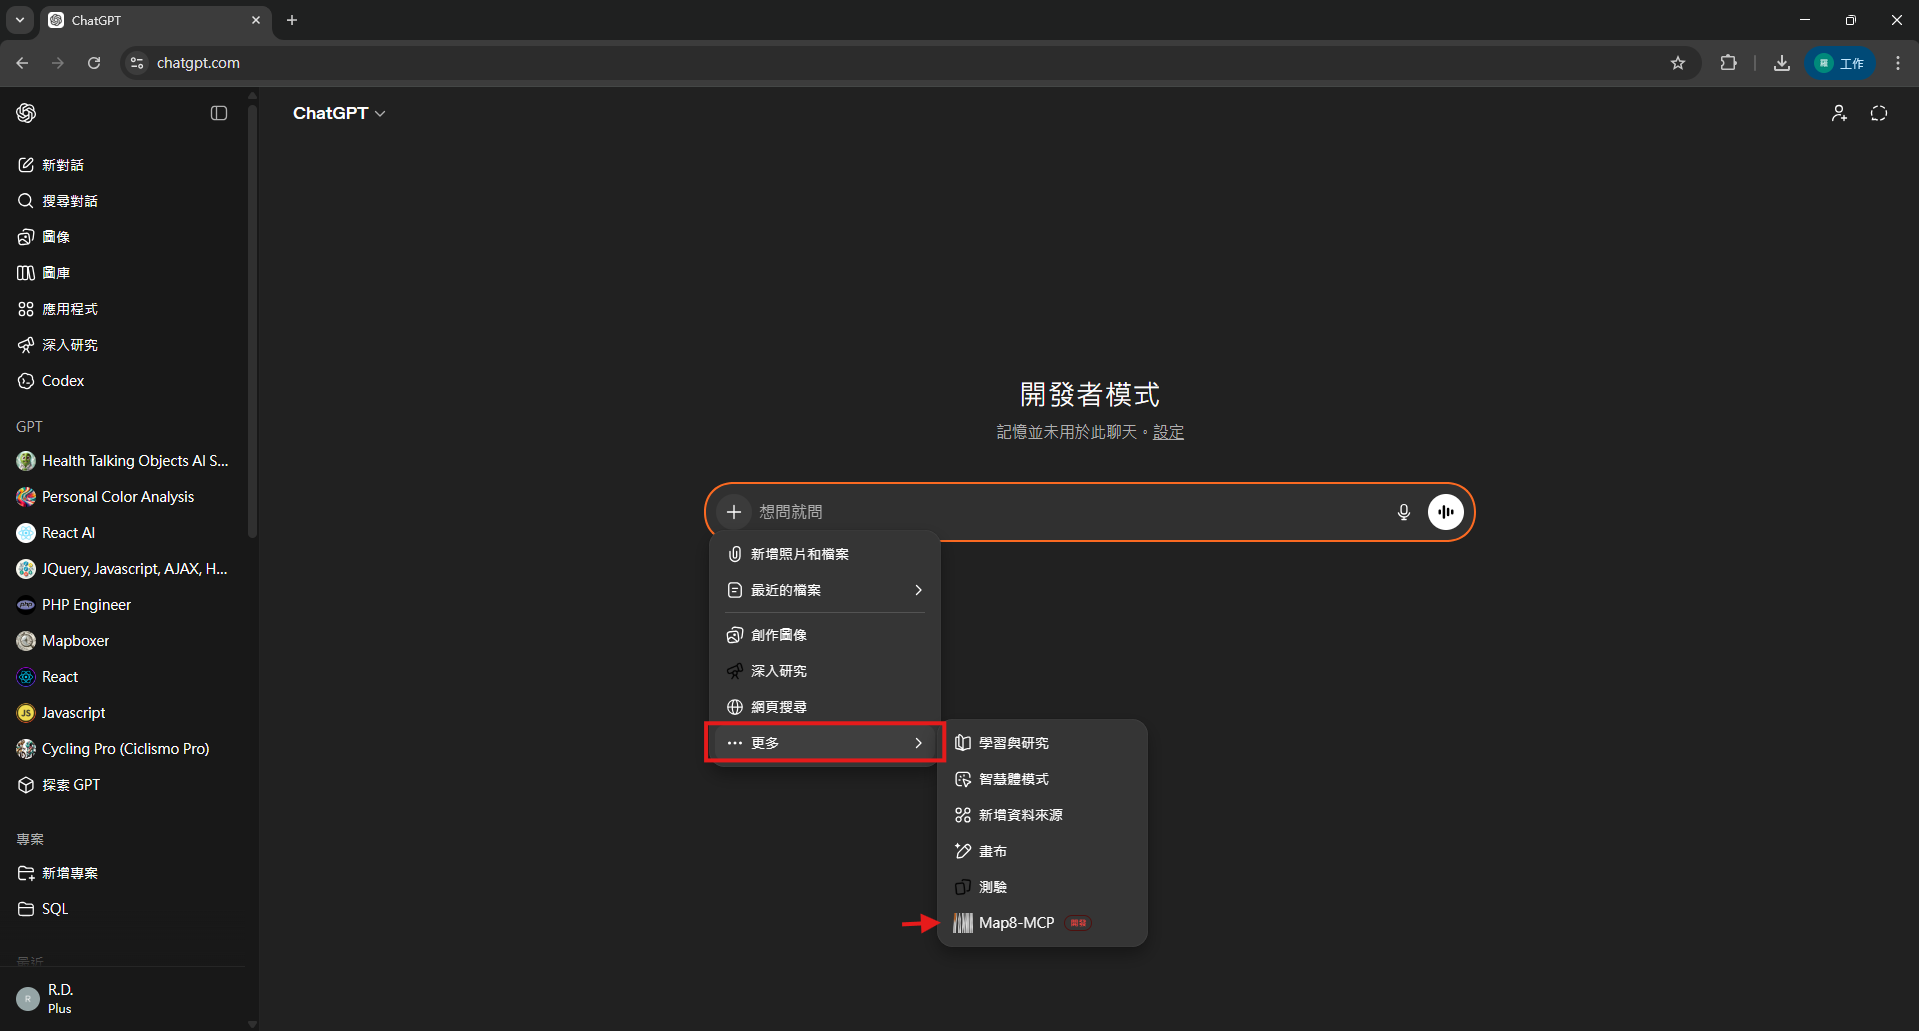1919x1031 pixels.
Task: Go forward in the browser
Action: coord(58,63)
